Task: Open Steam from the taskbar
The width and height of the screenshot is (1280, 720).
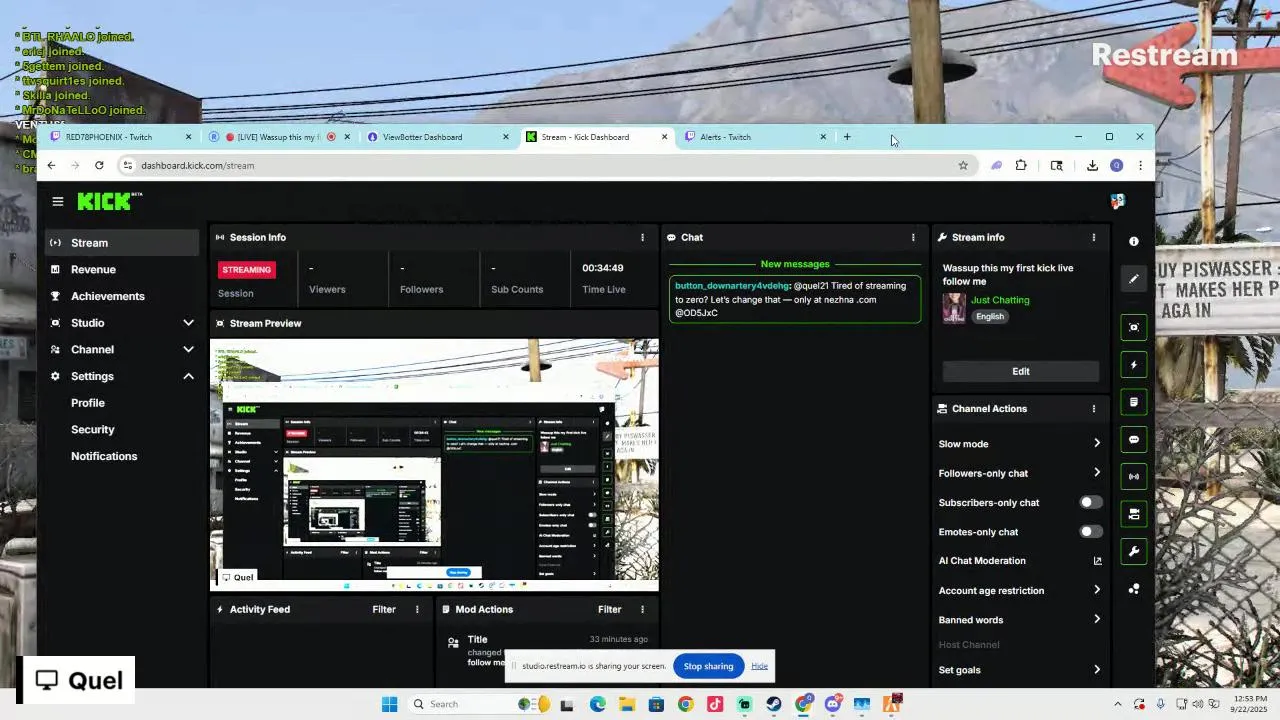Action: tap(774, 704)
